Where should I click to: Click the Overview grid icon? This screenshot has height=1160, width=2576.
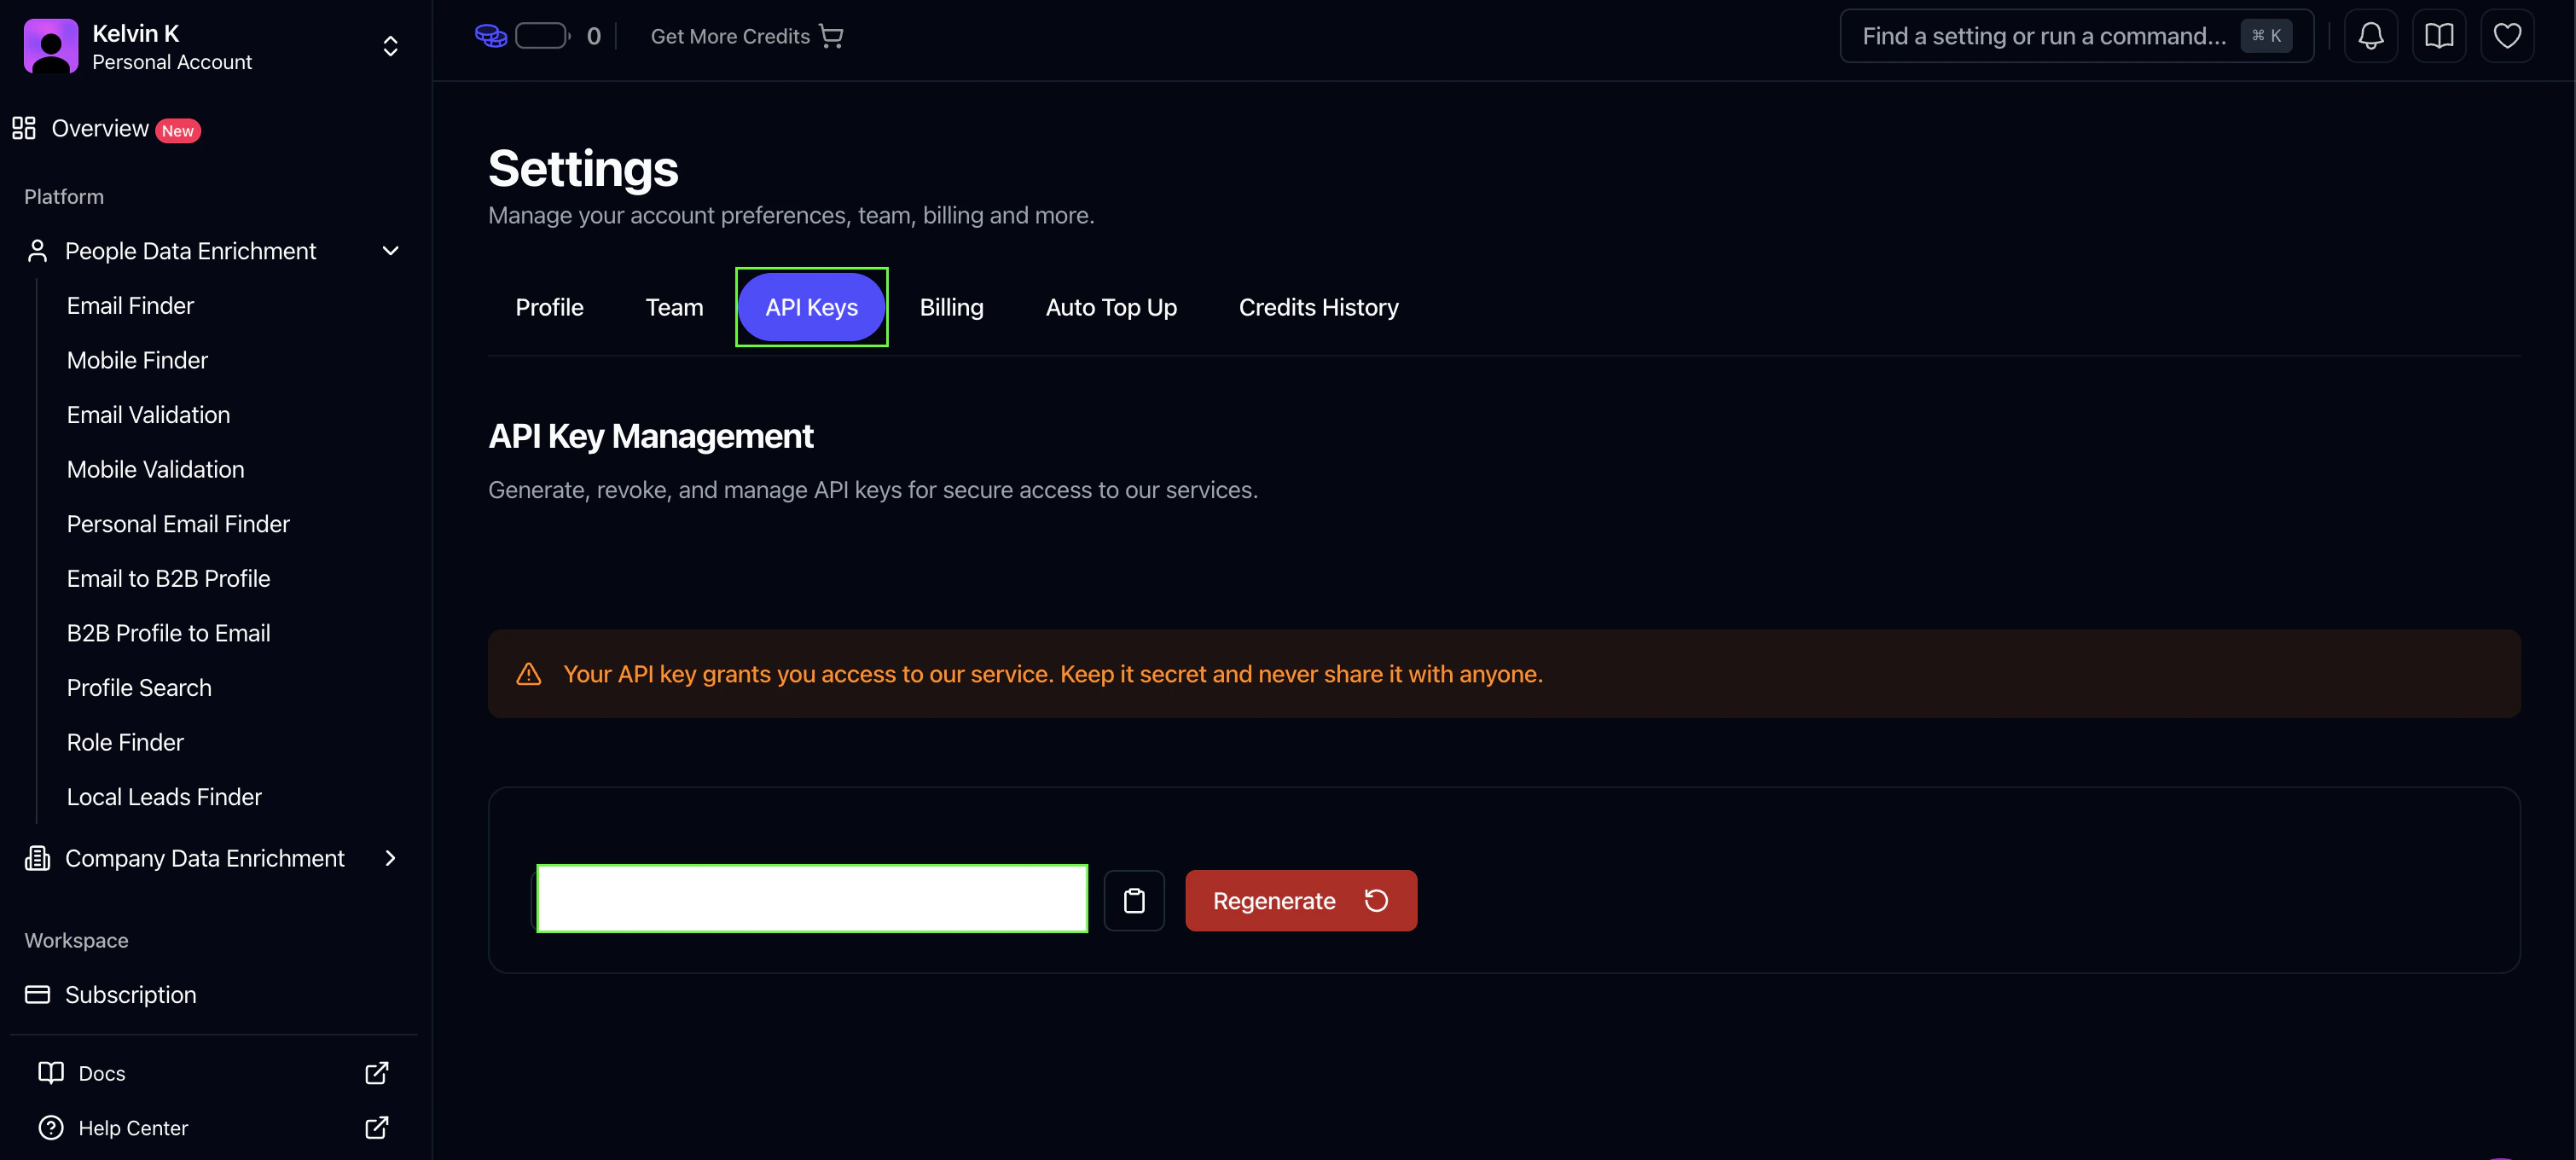click(24, 128)
